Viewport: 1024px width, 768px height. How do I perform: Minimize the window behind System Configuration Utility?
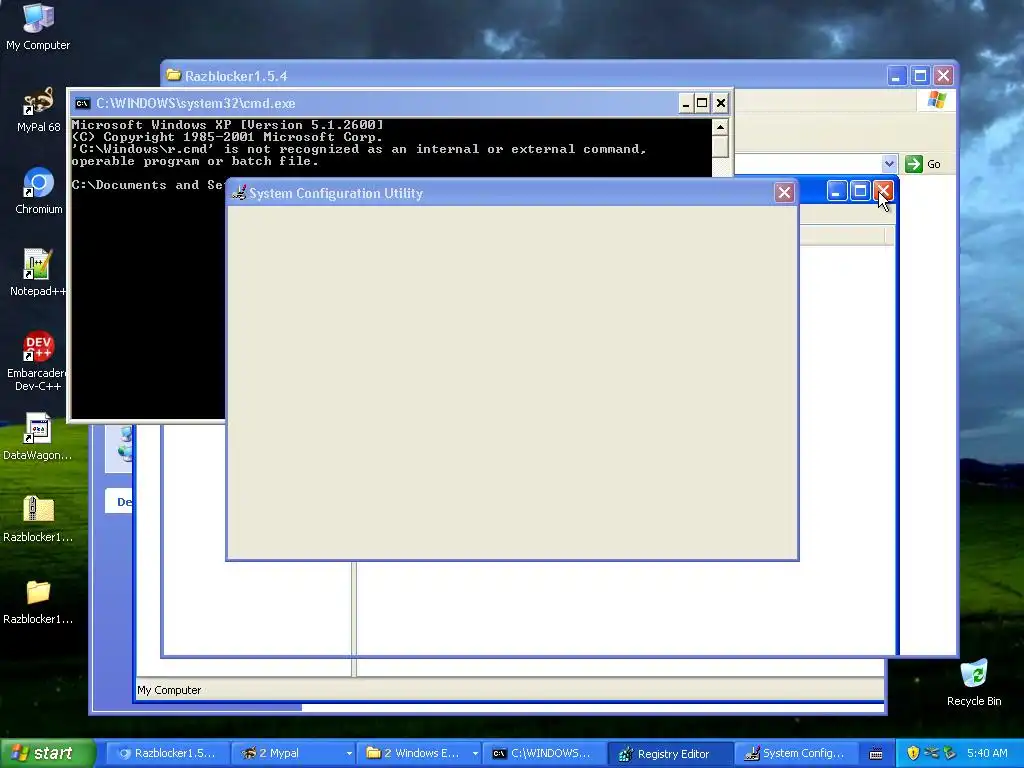(x=837, y=191)
